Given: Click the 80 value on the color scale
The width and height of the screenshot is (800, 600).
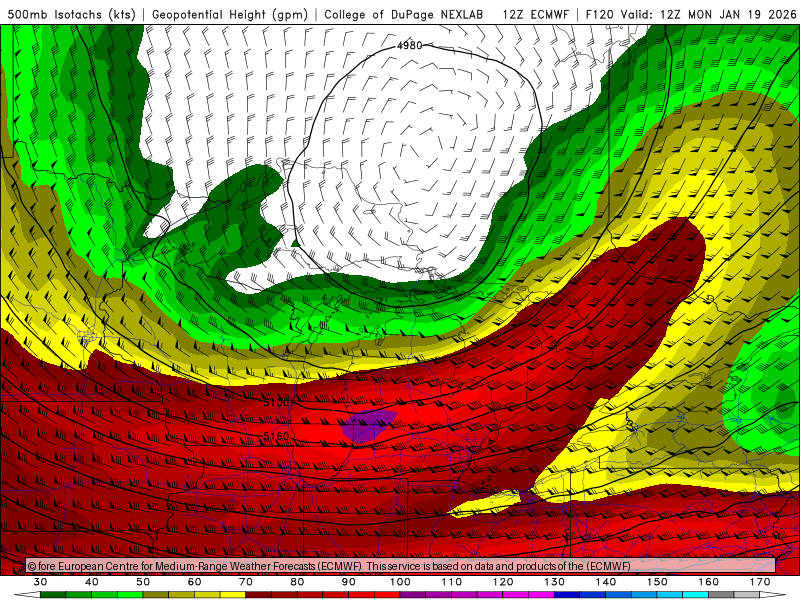Looking at the screenshot, I should pyautogui.click(x=297, y=582).
